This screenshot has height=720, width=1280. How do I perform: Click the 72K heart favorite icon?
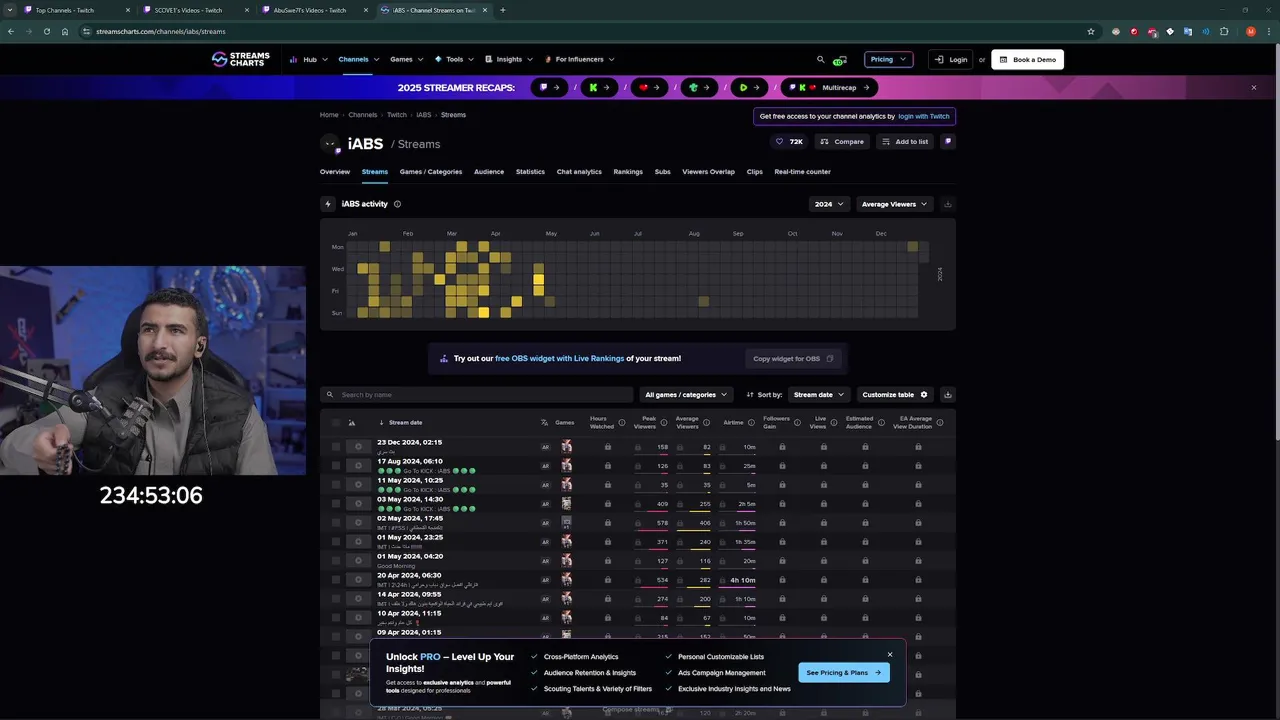pyautogui.click(x=780, y=142)
